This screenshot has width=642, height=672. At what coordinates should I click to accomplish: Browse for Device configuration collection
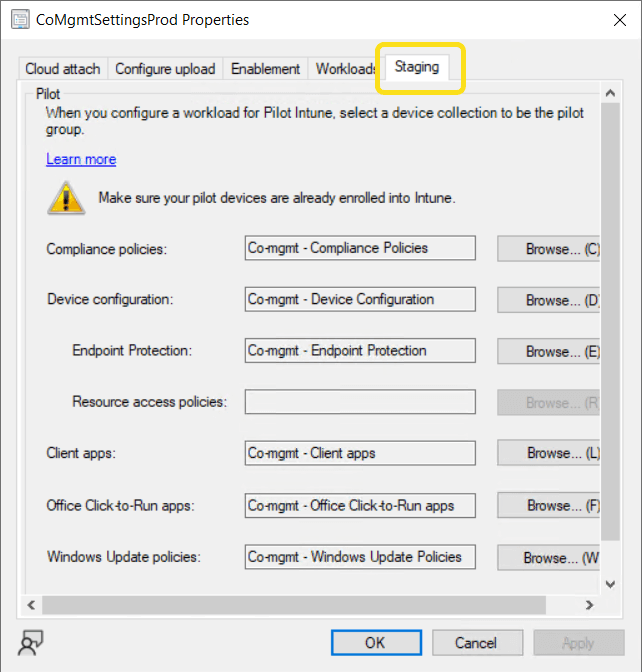tap(549, 300)
